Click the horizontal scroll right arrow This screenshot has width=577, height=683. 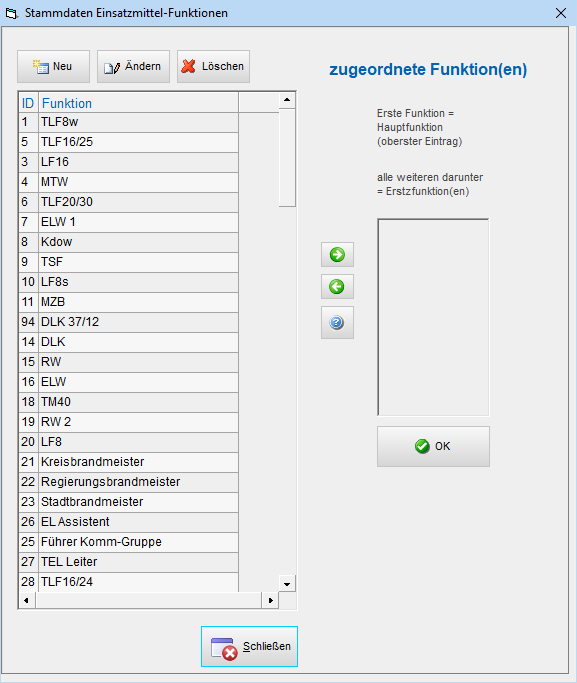pyautogui.click(x=270, y=600)
